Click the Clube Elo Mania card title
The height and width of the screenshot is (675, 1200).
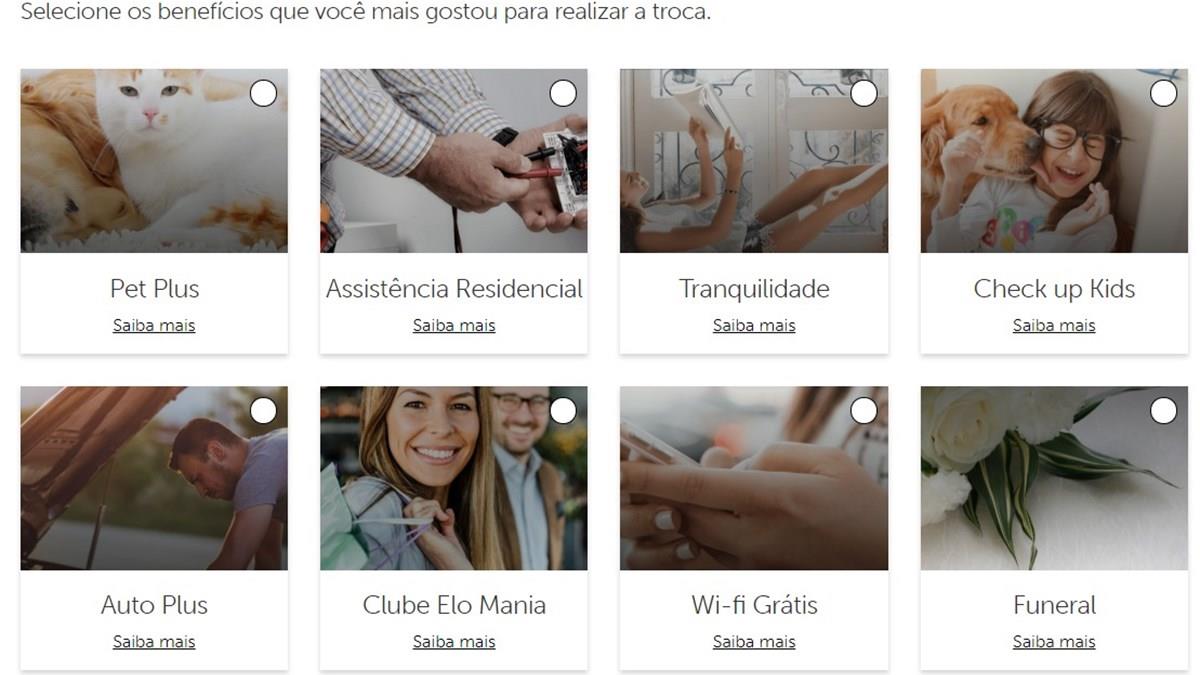(454, 605)
